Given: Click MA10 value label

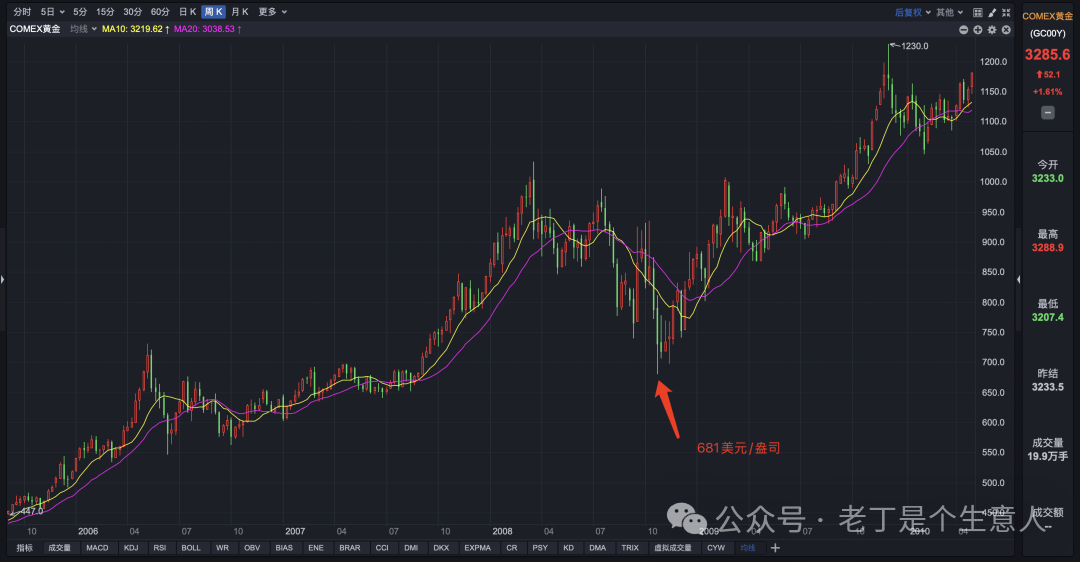Looking at the screenshot, I should 136,29.
